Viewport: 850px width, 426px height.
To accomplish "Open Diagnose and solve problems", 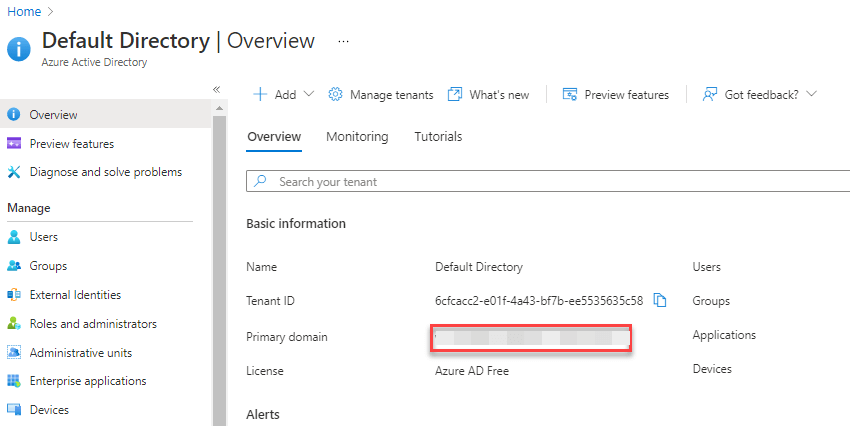I will click(x=105, y=172).
